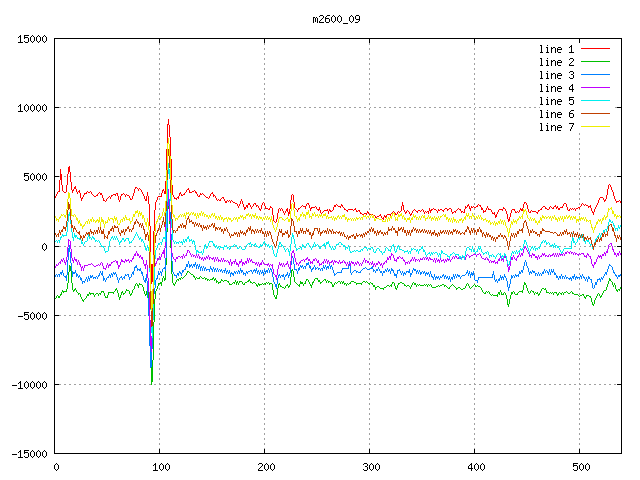Viewport: 640px width, 480px height.
Task: Click the red line sample beside line 1
Action: (596, 49)
